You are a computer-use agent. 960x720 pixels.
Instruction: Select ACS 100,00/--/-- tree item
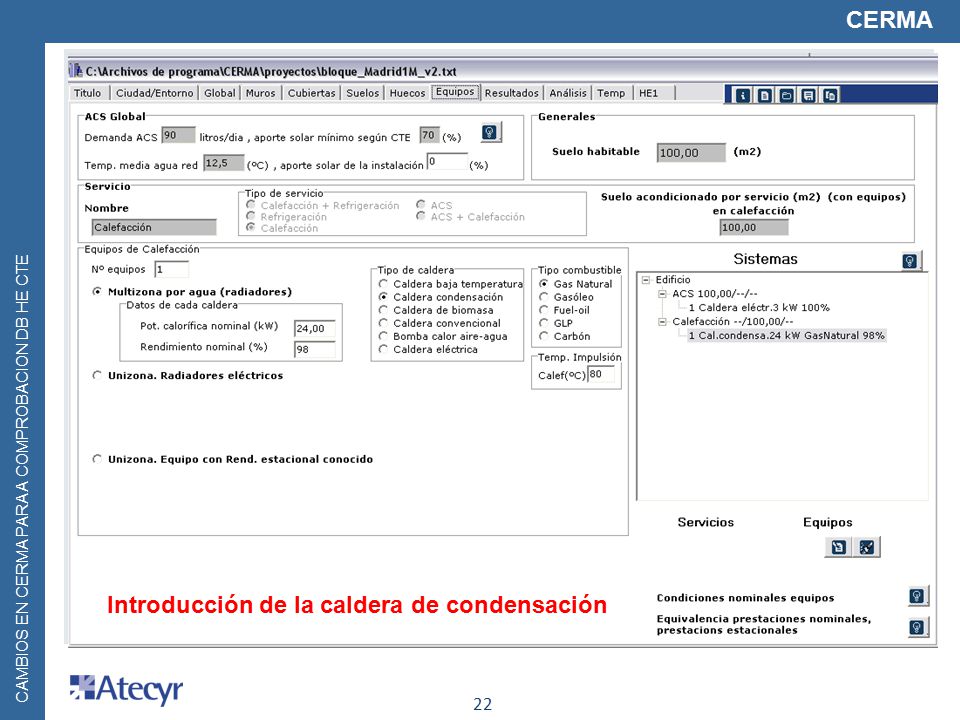[x=714, y=294]
